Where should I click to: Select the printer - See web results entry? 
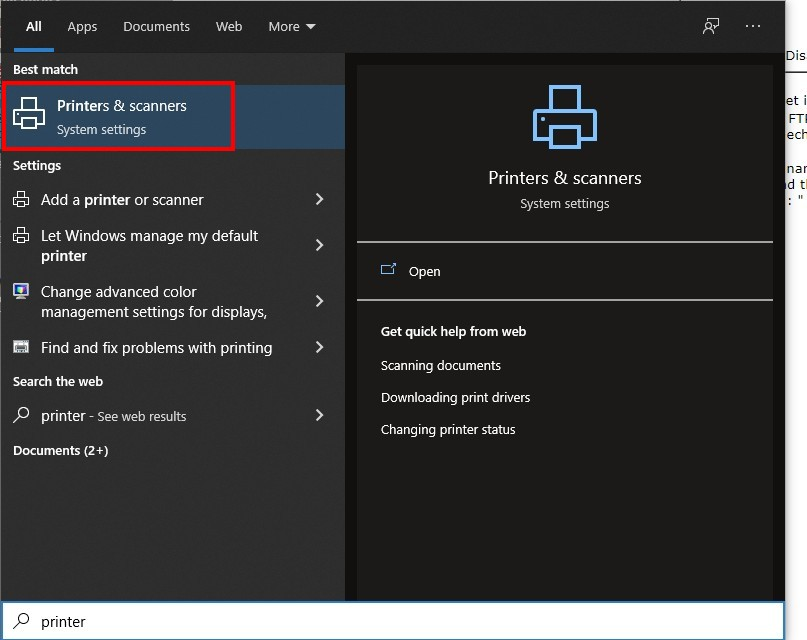point(173,415)
